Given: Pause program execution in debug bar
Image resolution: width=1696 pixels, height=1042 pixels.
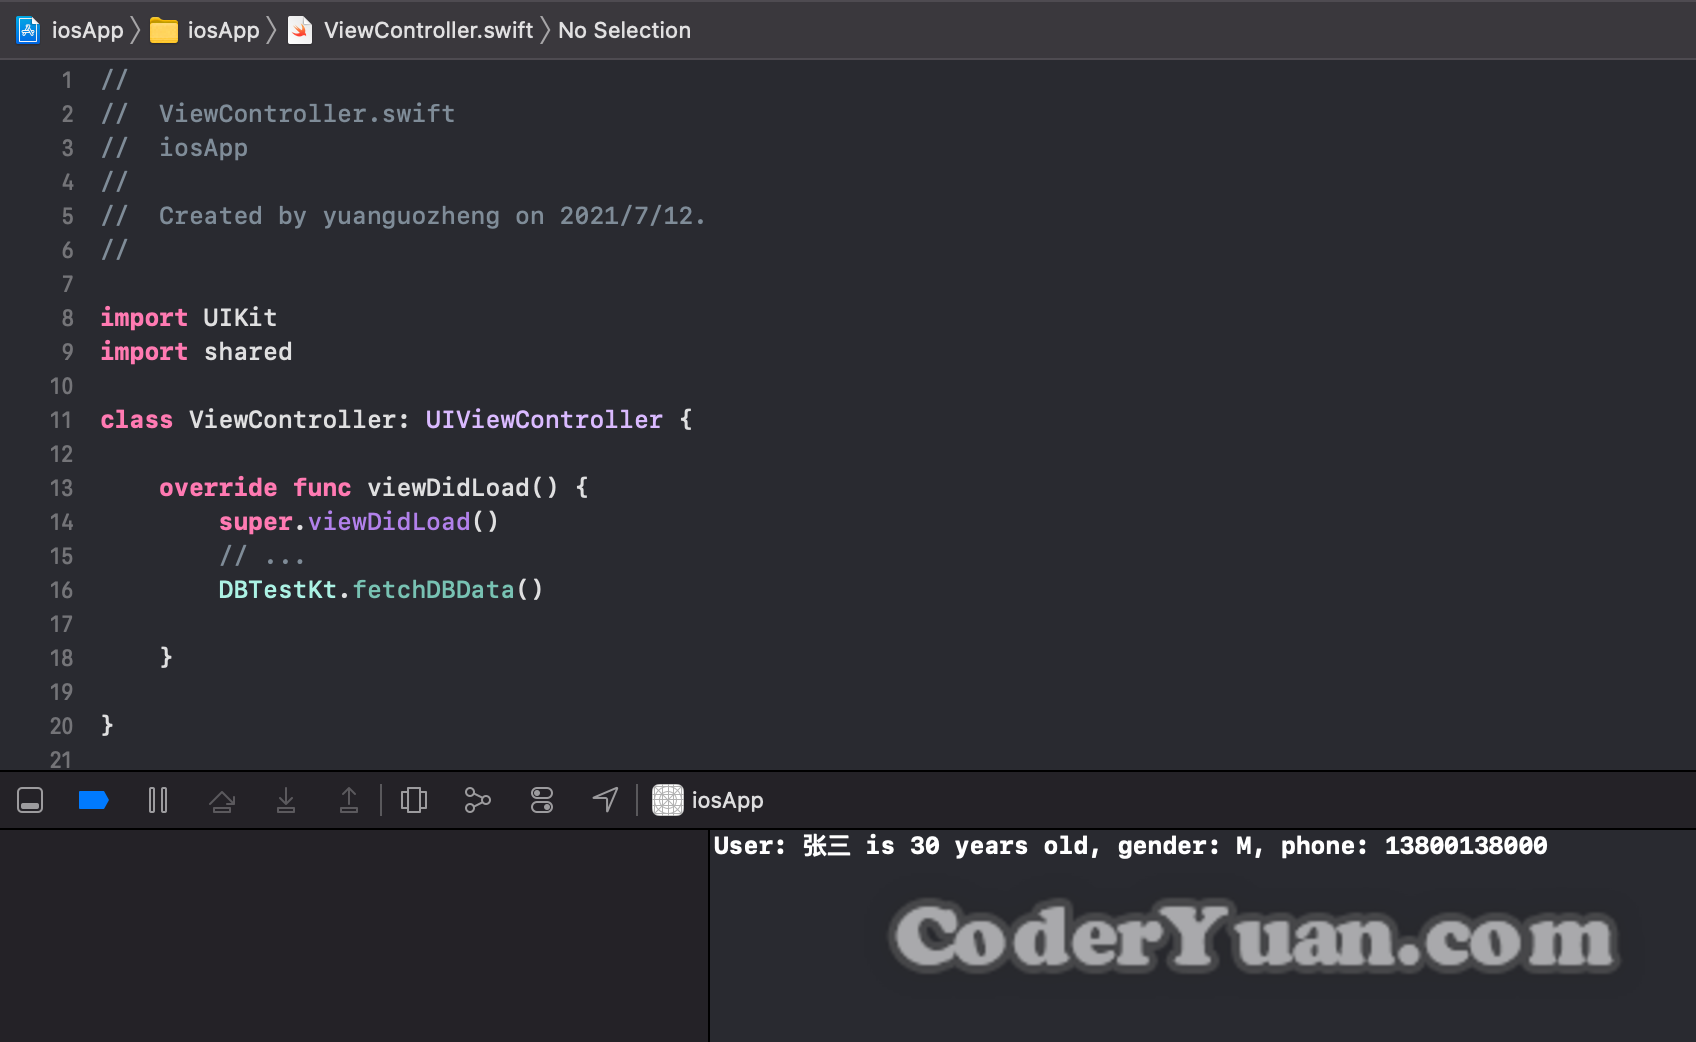Looking at the screenshot, I should [x=158, y=800].
